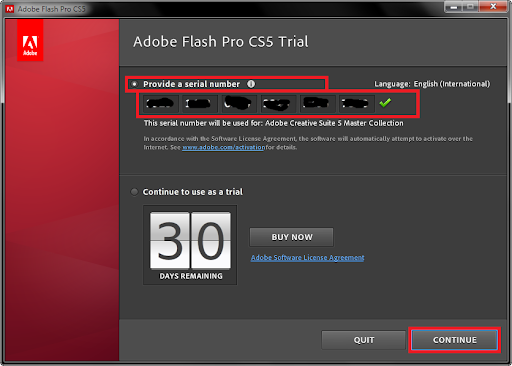Viewport: 512px width, 366px height.
Task: Click the third serial number field
Action: tap(239, 104)
